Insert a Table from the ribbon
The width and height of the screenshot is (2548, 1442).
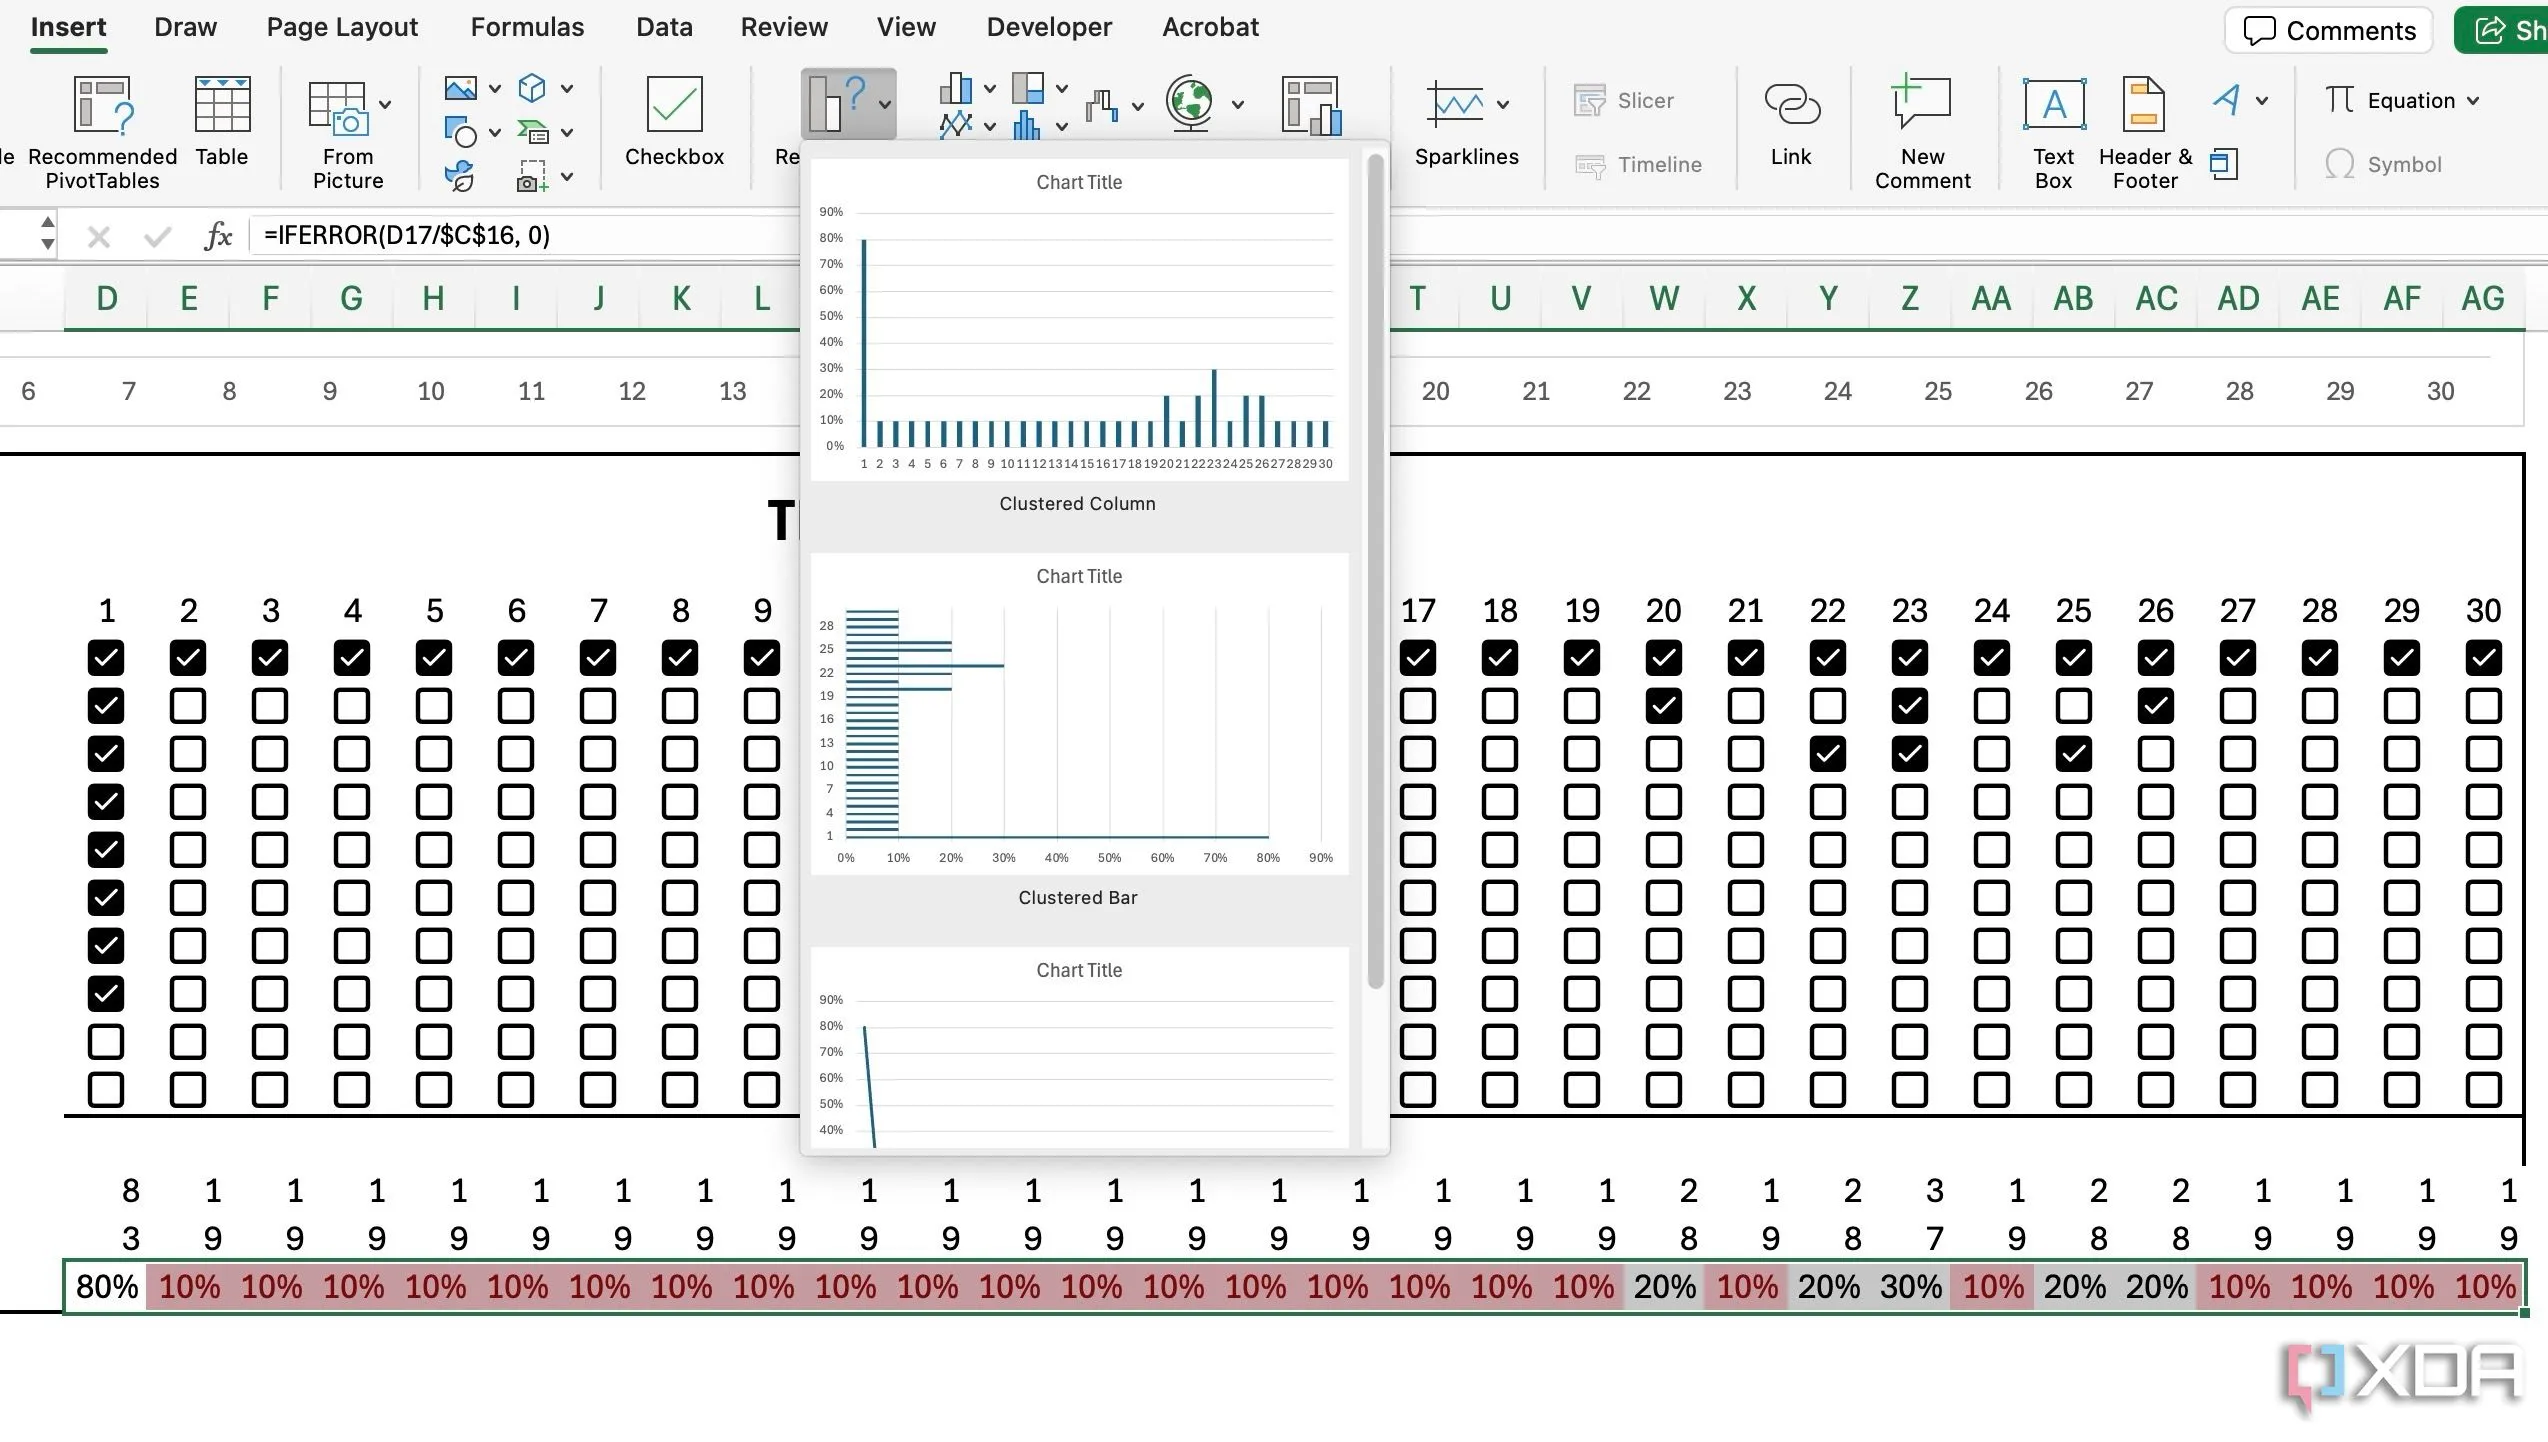(221, 121)
